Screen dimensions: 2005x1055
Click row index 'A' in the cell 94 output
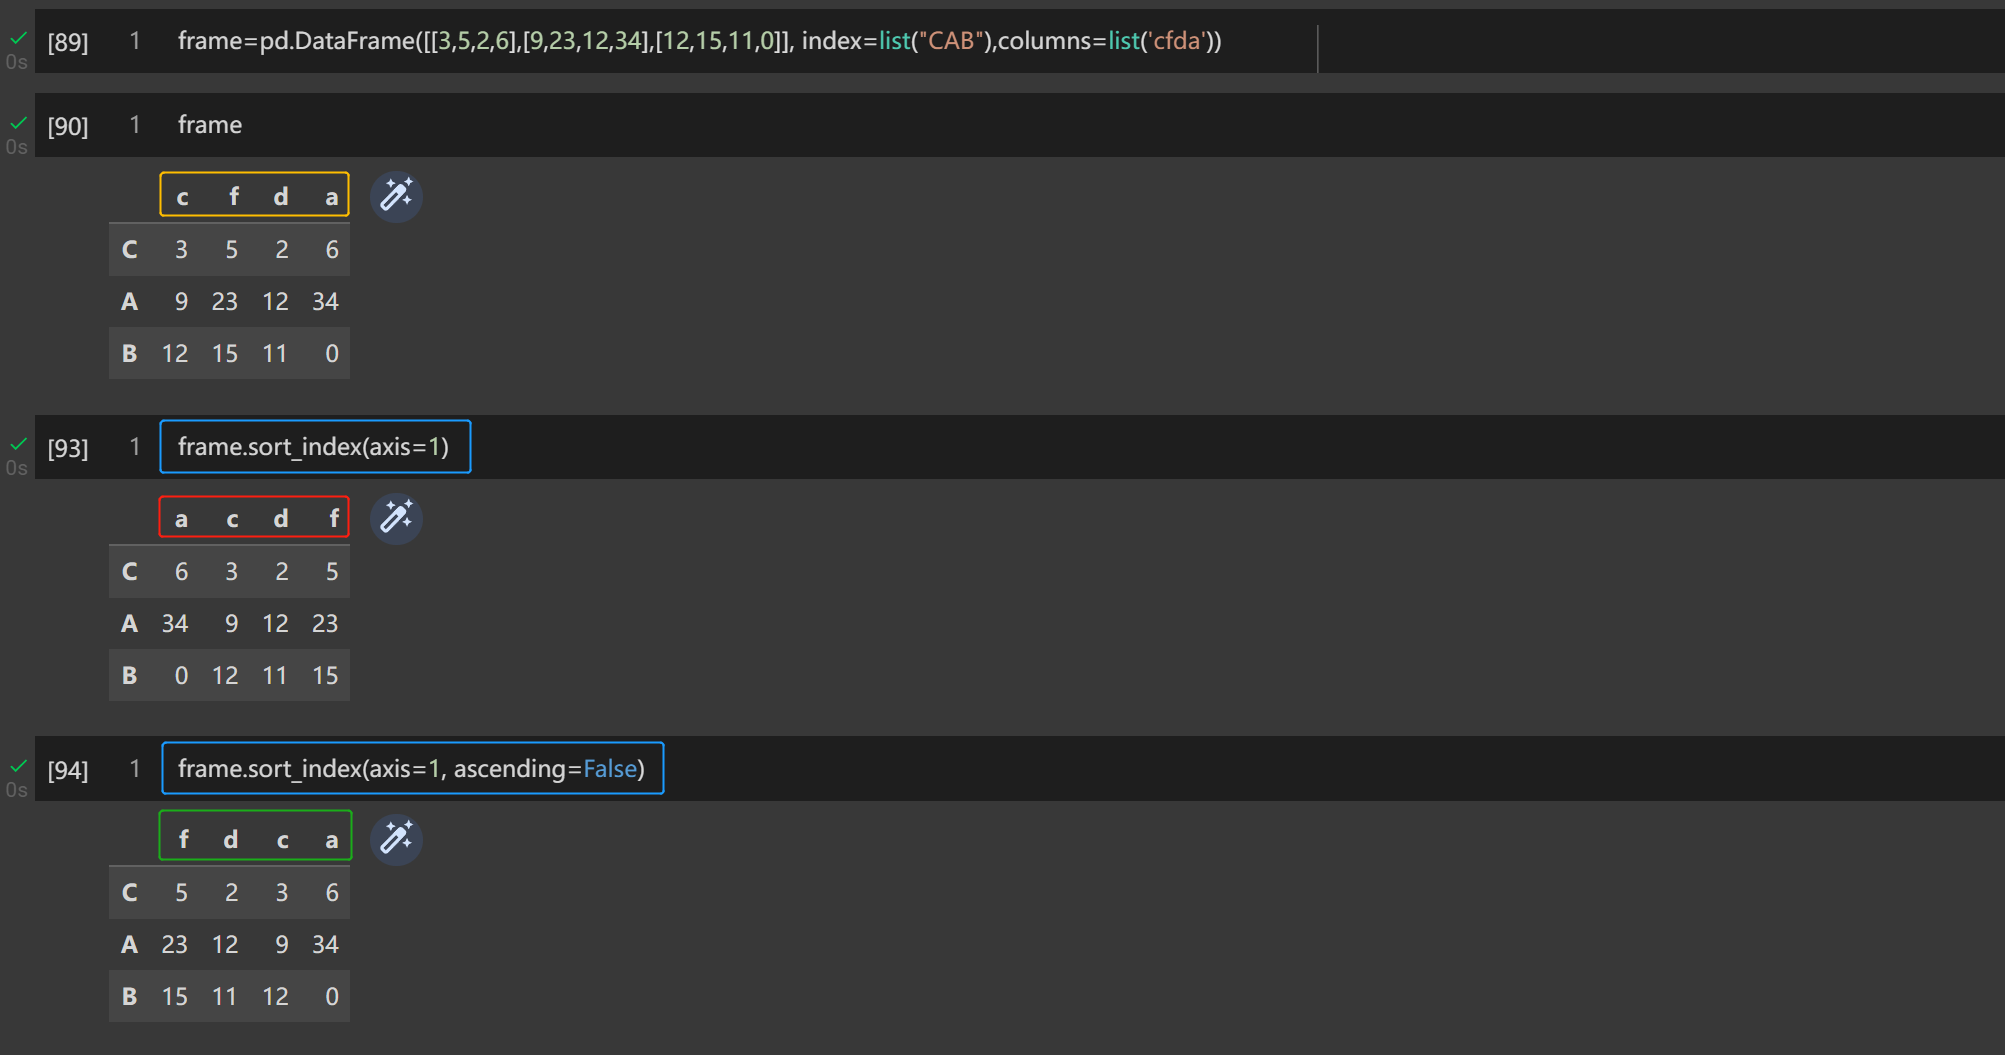tap(129, 944)
